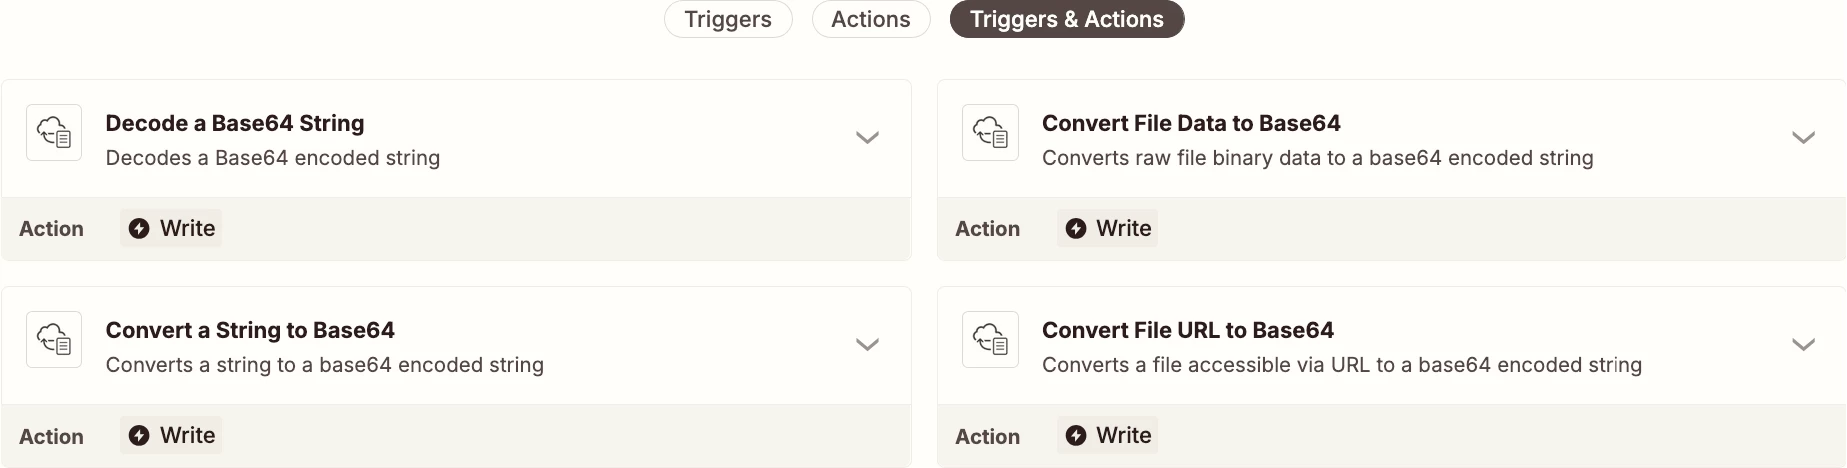1847x468 pixels.
Task: Click lightning icon under Convert a String to Base64
Action: point(139,435)
